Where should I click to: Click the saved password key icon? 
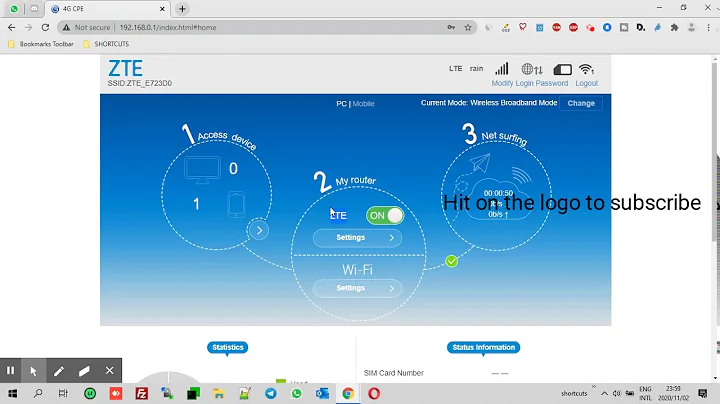pos(451,28)
